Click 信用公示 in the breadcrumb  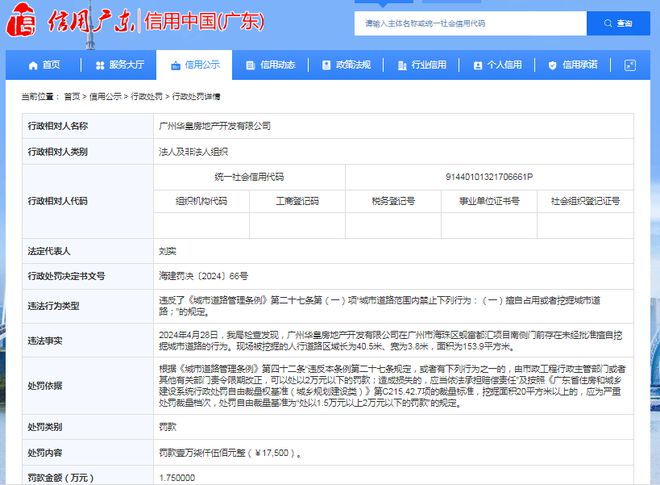point(105,96)
